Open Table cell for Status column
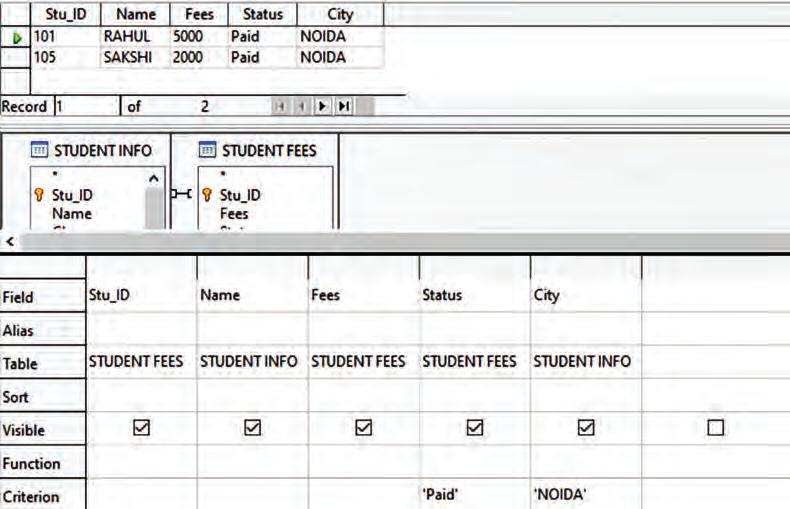790x509 pixels. pos(475,362)
